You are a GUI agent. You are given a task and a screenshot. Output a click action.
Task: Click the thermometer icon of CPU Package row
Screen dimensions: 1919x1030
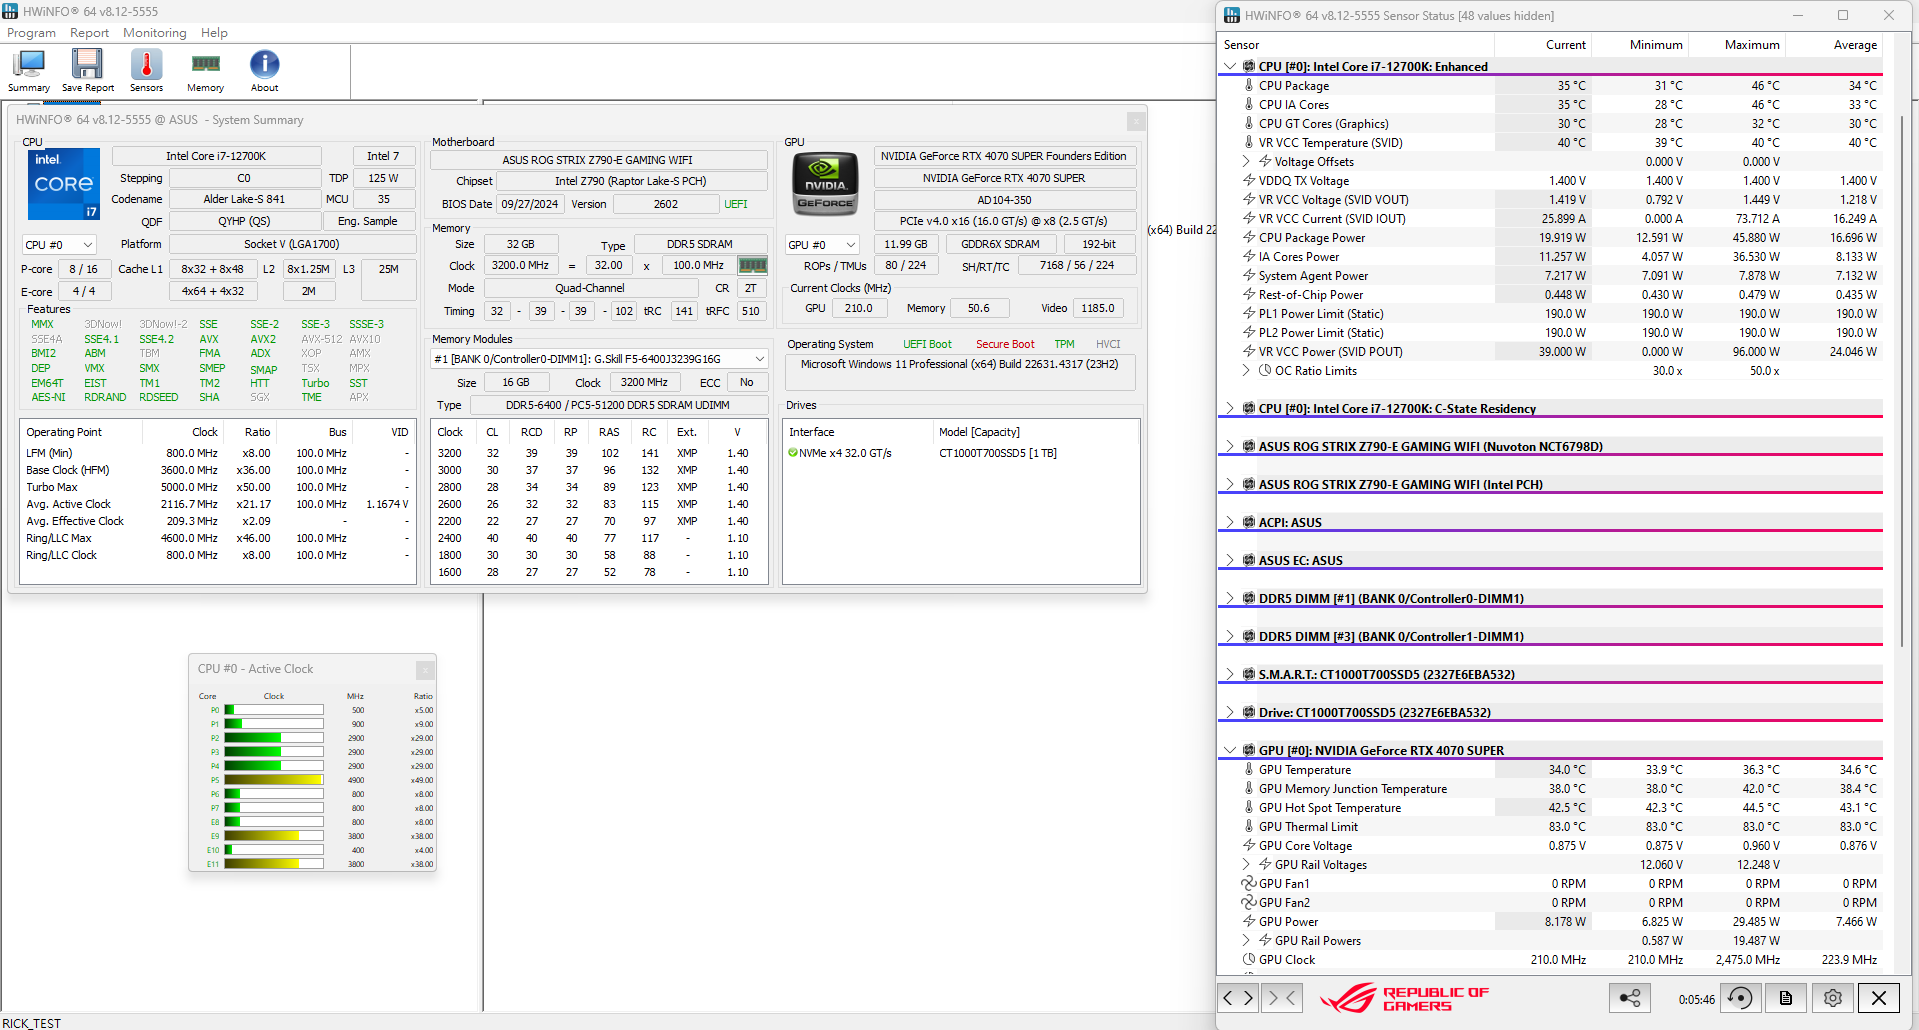(x=1249, y=86)
